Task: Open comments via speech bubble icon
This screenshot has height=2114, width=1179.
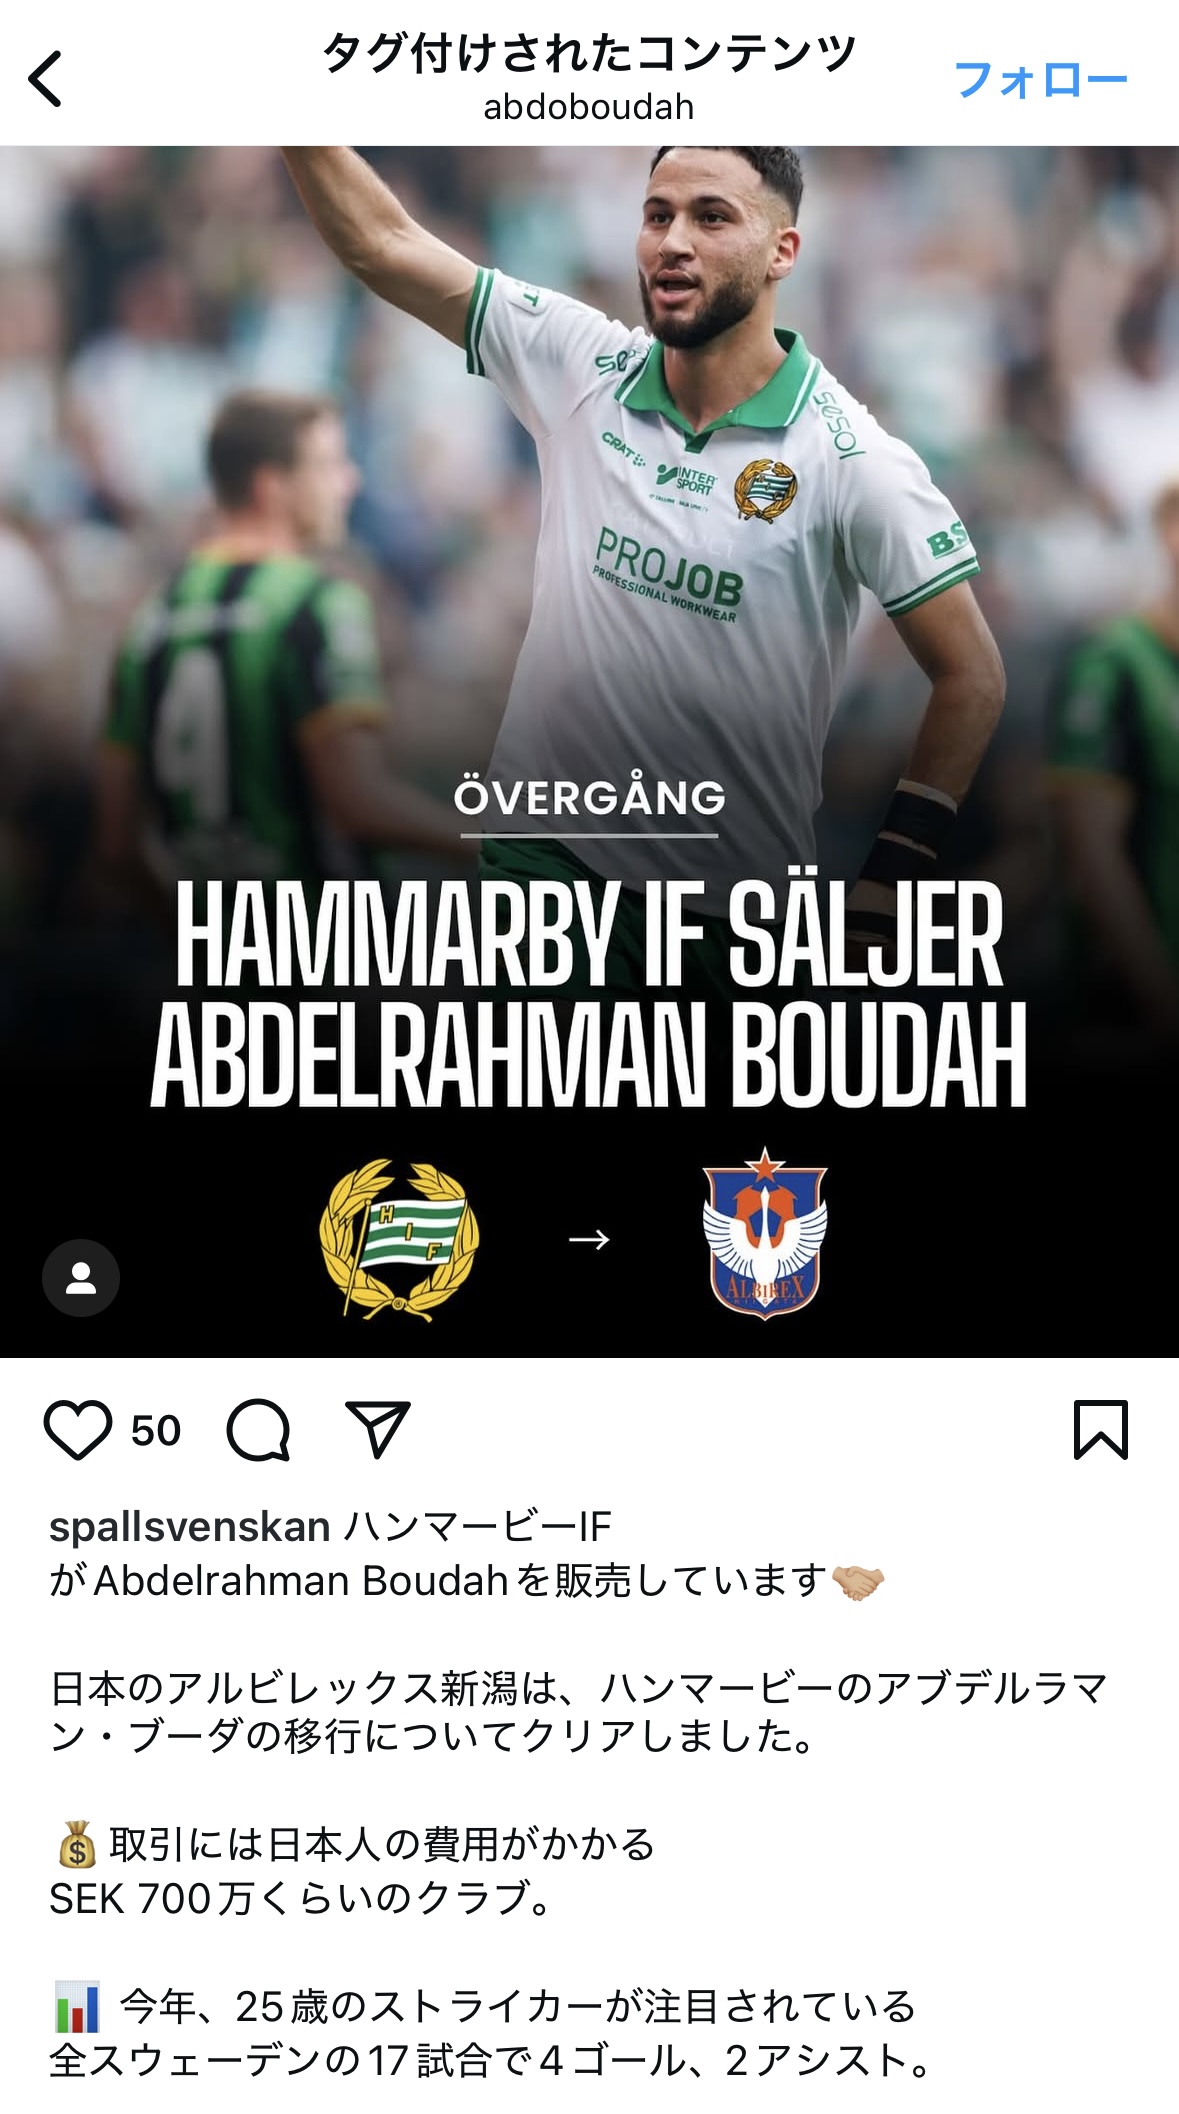Action: pyautogui.click(x=259, y=1430)
